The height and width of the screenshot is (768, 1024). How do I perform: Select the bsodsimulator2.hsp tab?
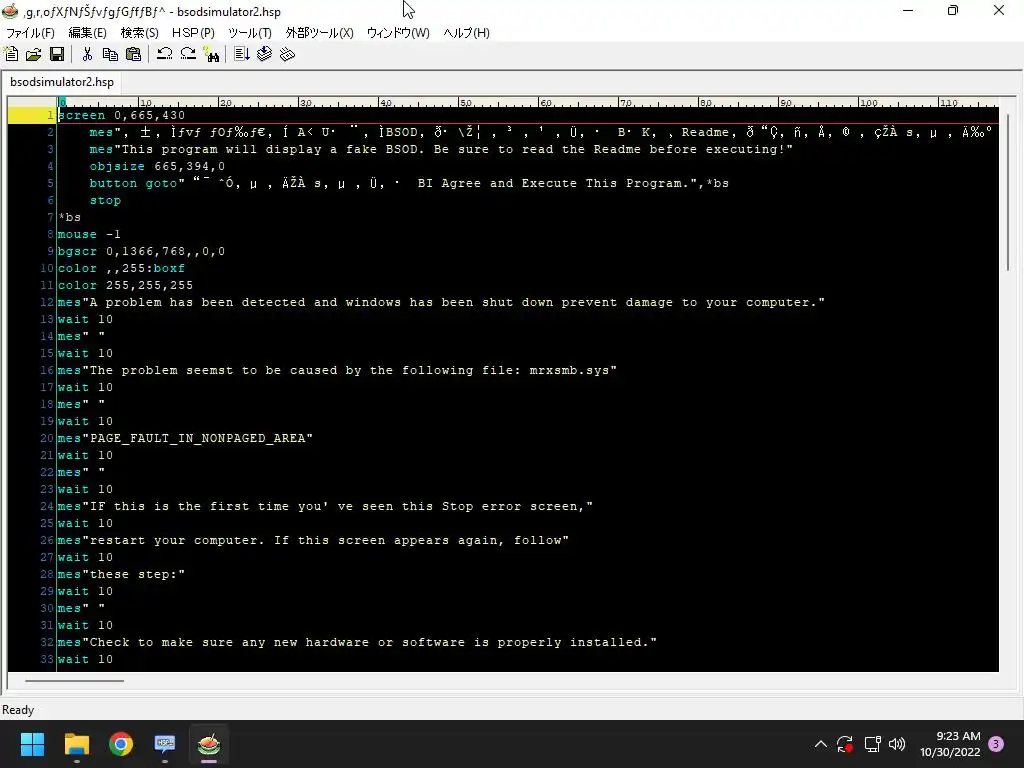tap(62, 82)
